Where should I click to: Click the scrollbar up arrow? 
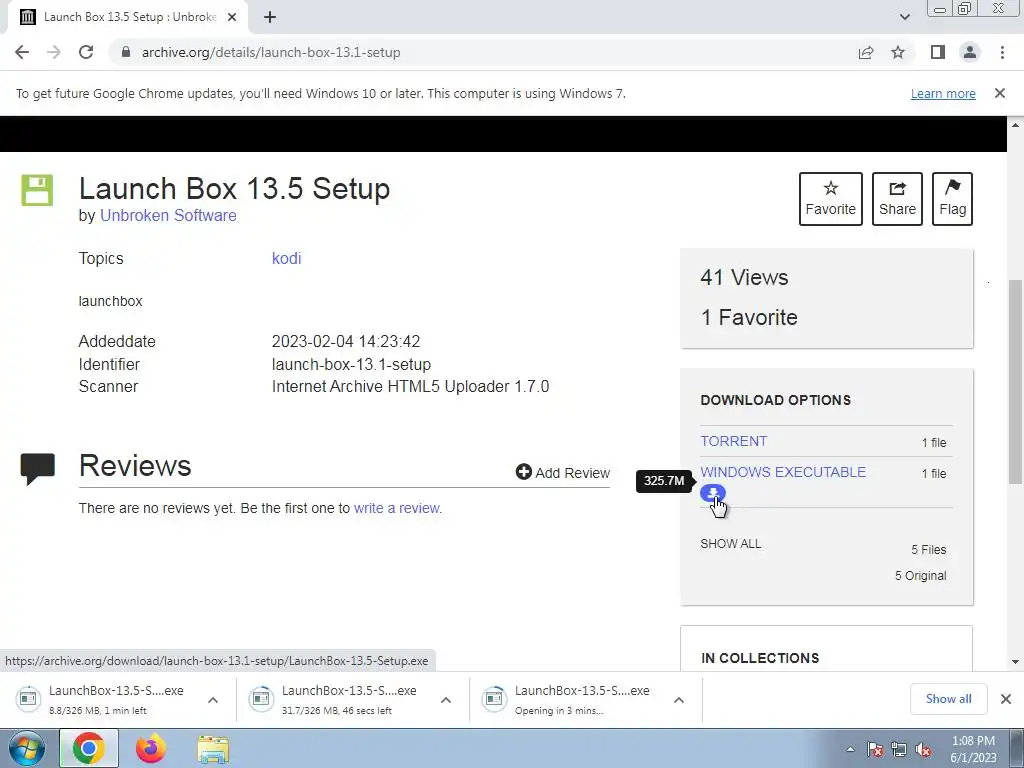[1015, 125]
